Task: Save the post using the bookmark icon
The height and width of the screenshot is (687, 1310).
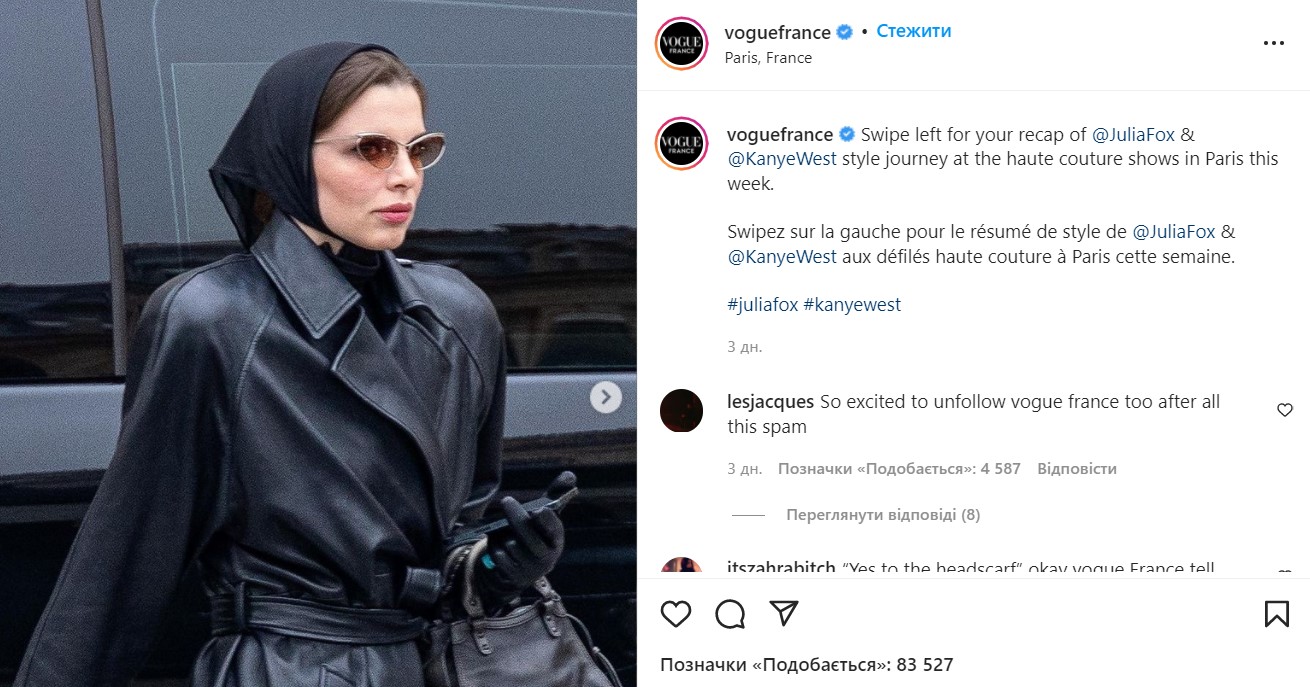Action: (x=1277, y=613)
